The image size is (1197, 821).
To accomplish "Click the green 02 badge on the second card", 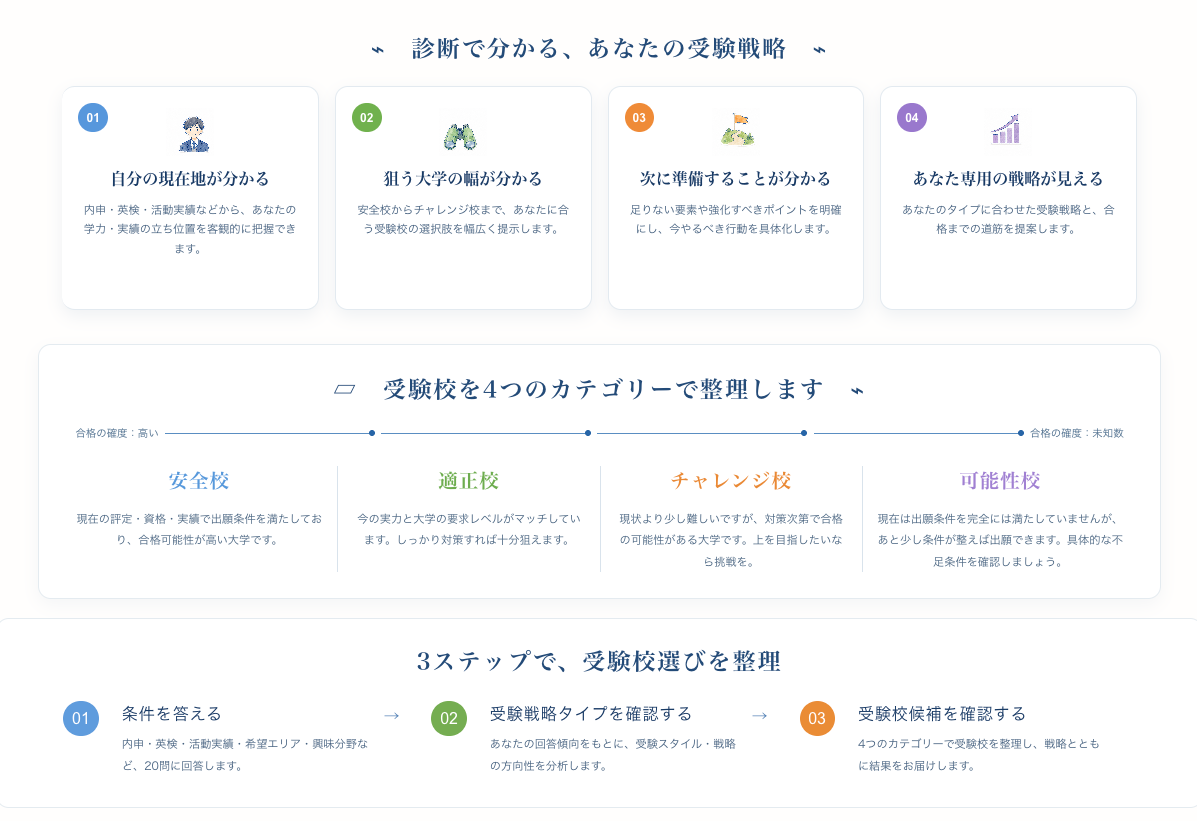I will [x=366, y=118].
